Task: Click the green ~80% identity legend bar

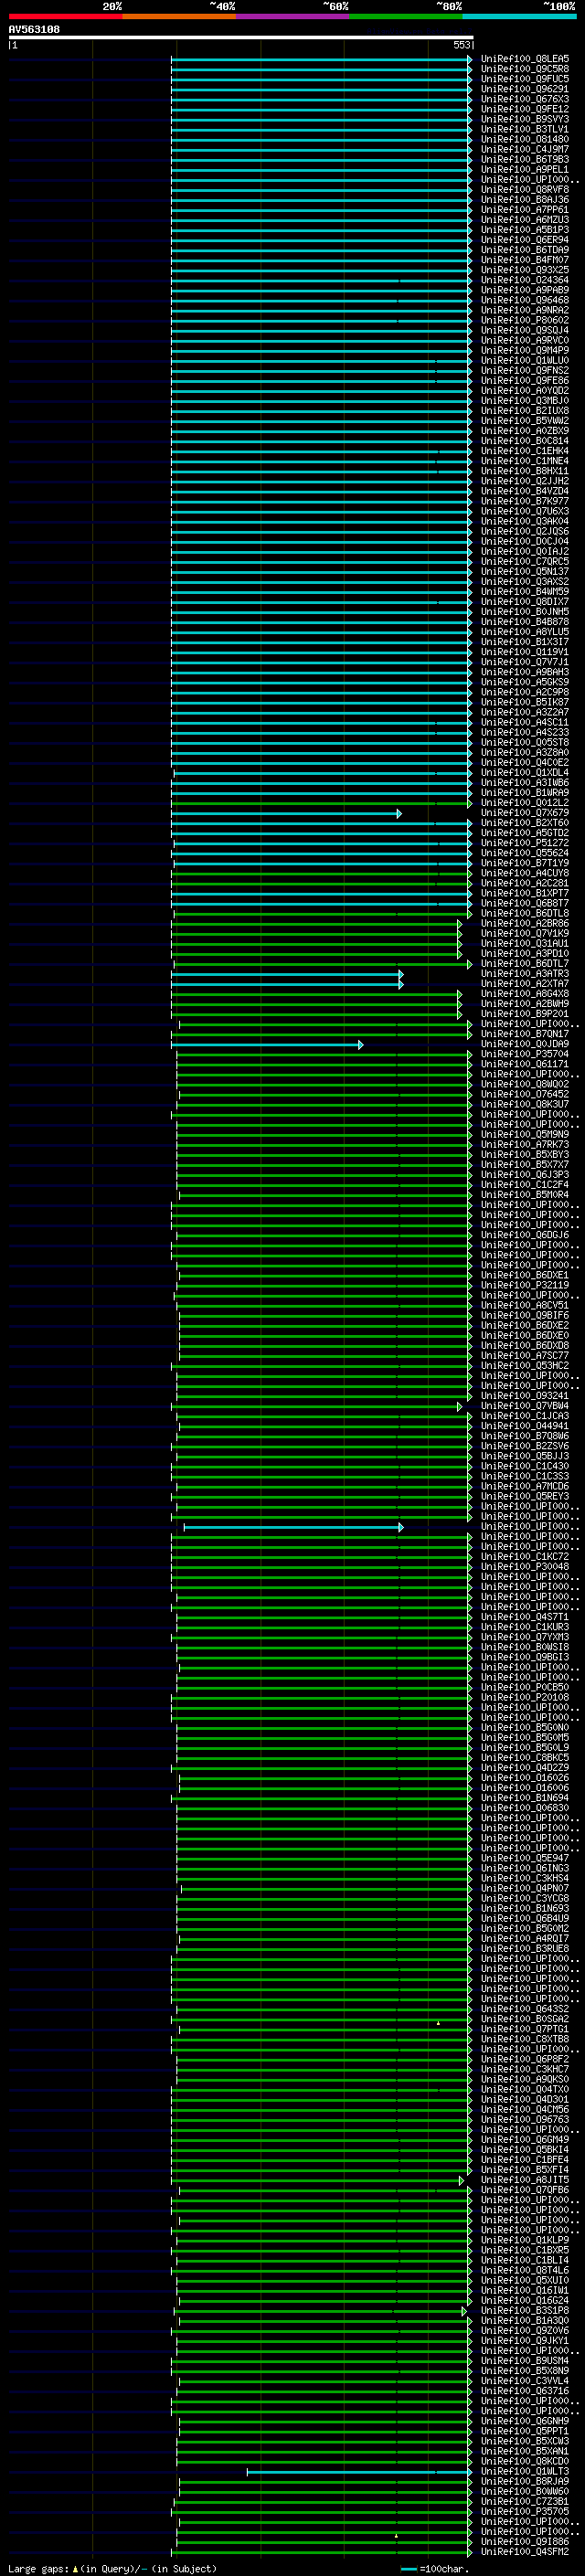Action: point(405,16)
